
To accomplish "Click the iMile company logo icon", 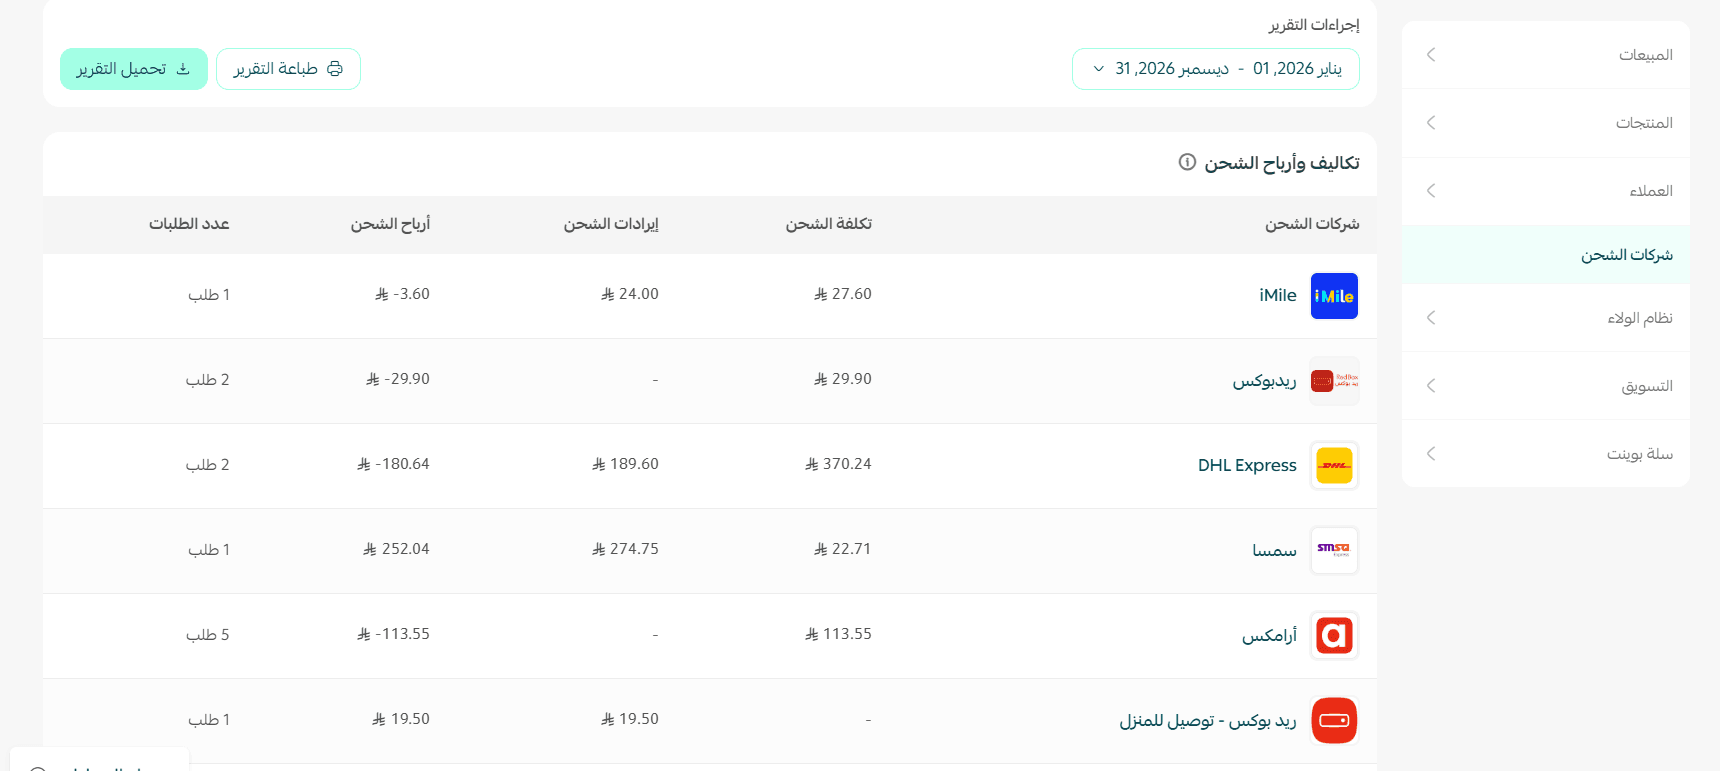I will [x=1334, y=296].
